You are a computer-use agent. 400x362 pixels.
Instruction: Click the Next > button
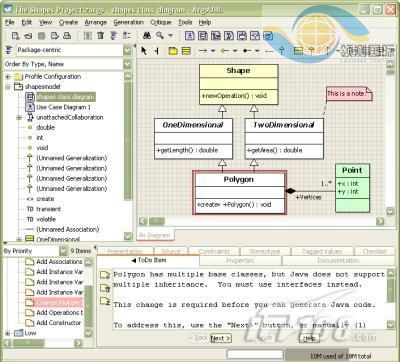(x=221, y=338)
